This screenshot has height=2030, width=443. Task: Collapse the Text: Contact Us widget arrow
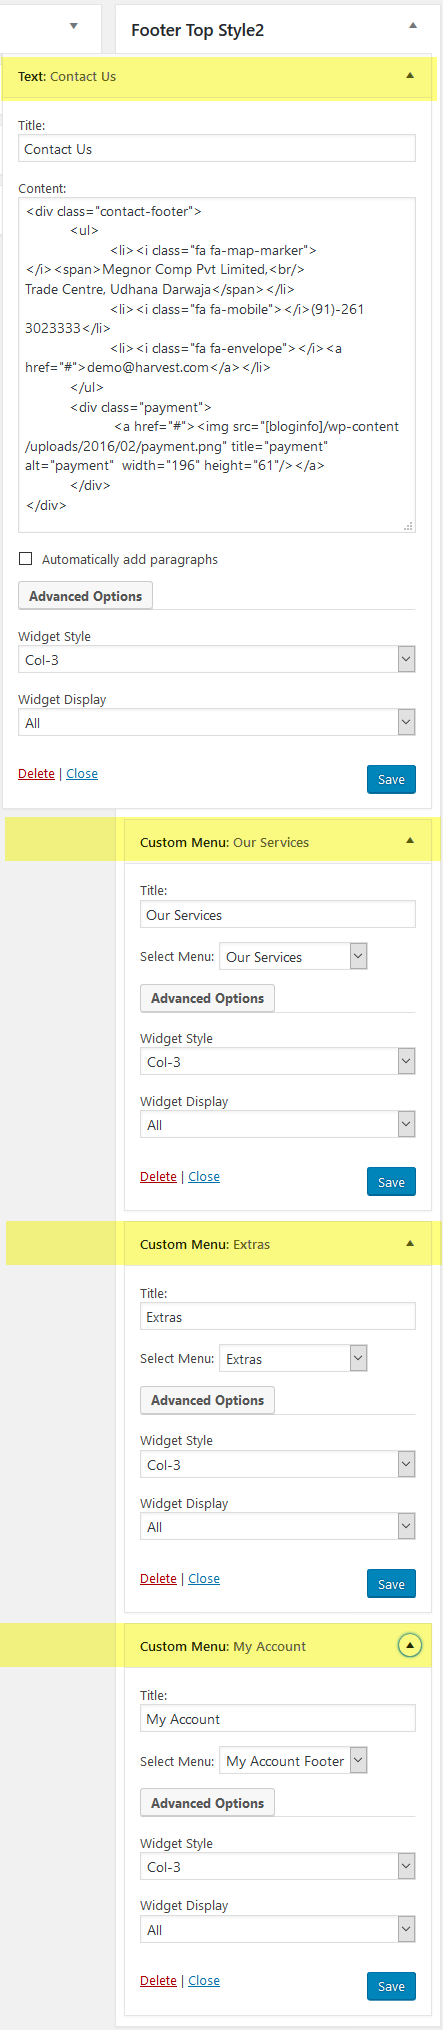coord(410,76)
